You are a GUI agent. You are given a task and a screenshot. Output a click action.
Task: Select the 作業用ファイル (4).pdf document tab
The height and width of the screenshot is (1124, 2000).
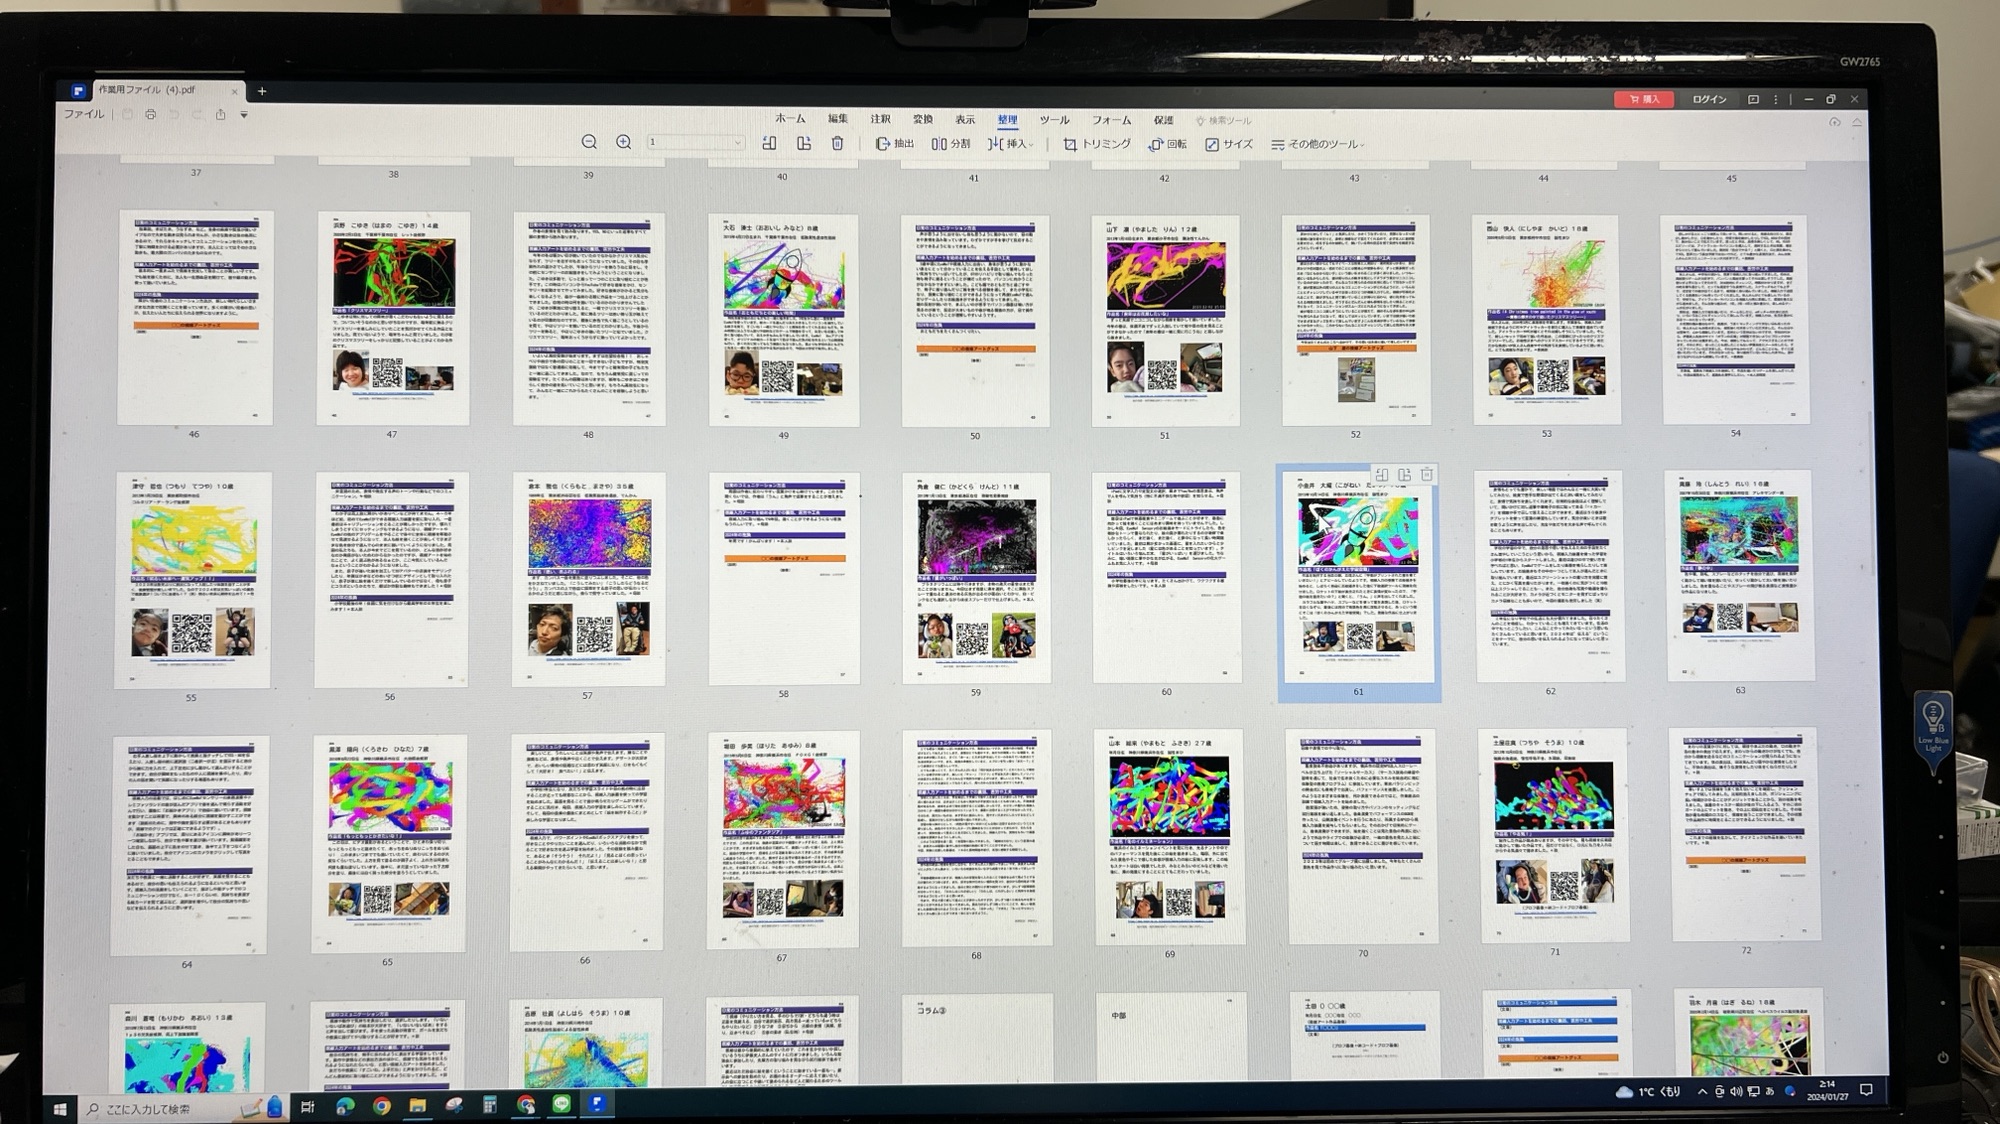(x=156, y=90)
